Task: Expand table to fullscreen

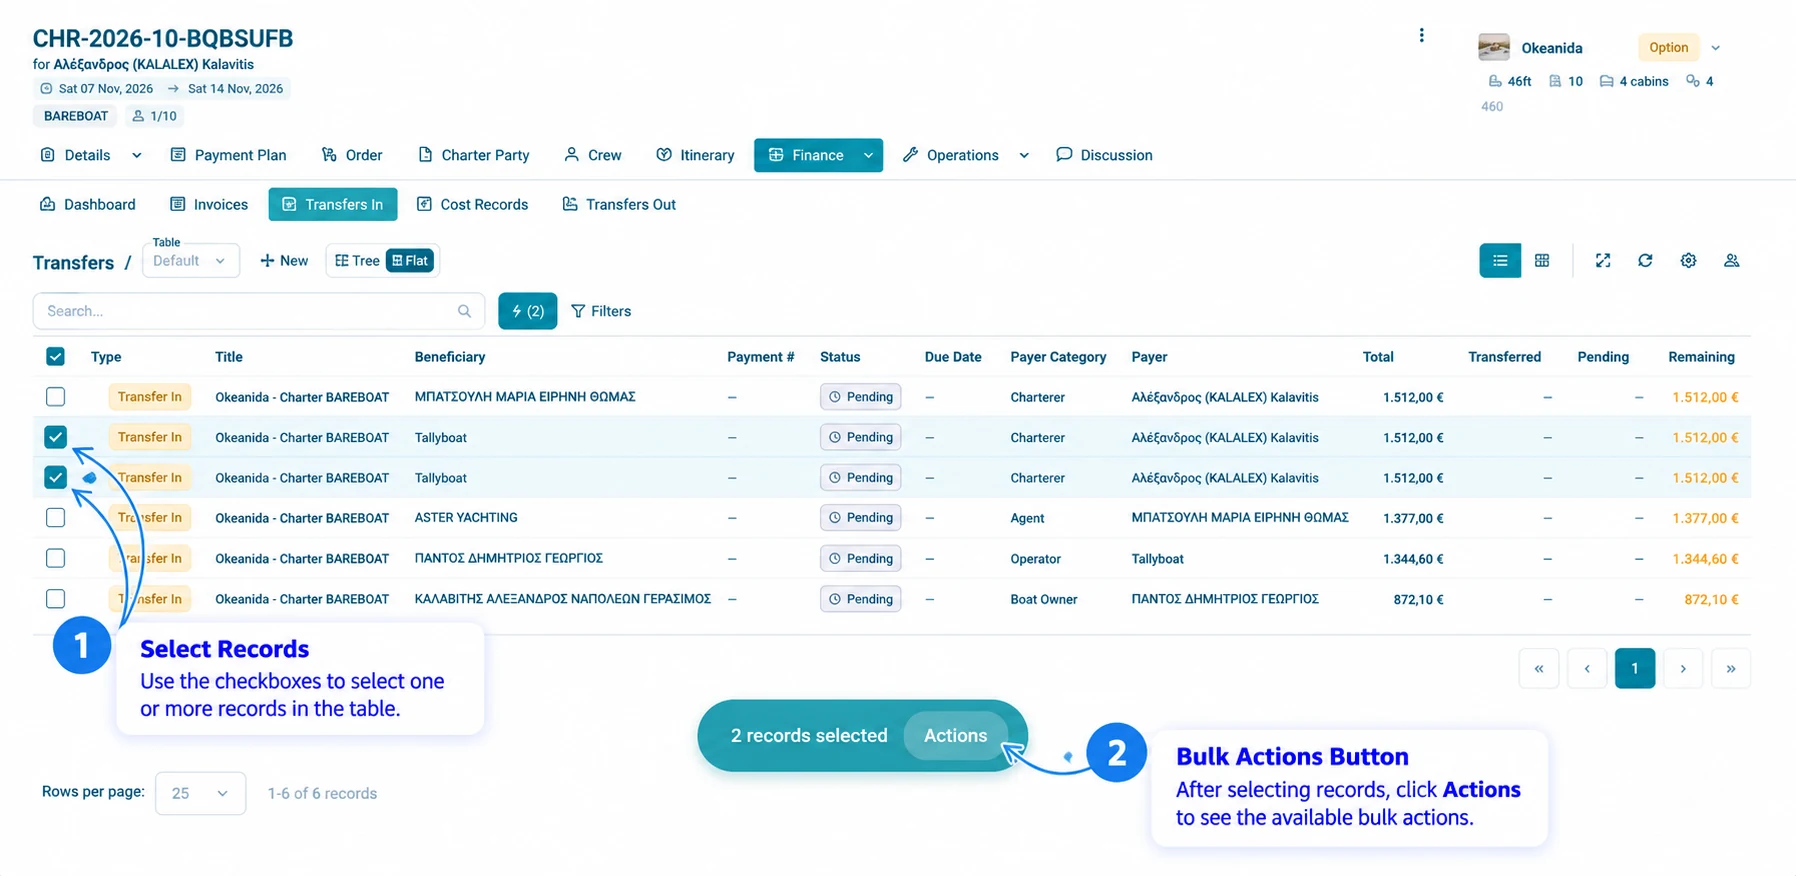Action: click(1603, 261)
